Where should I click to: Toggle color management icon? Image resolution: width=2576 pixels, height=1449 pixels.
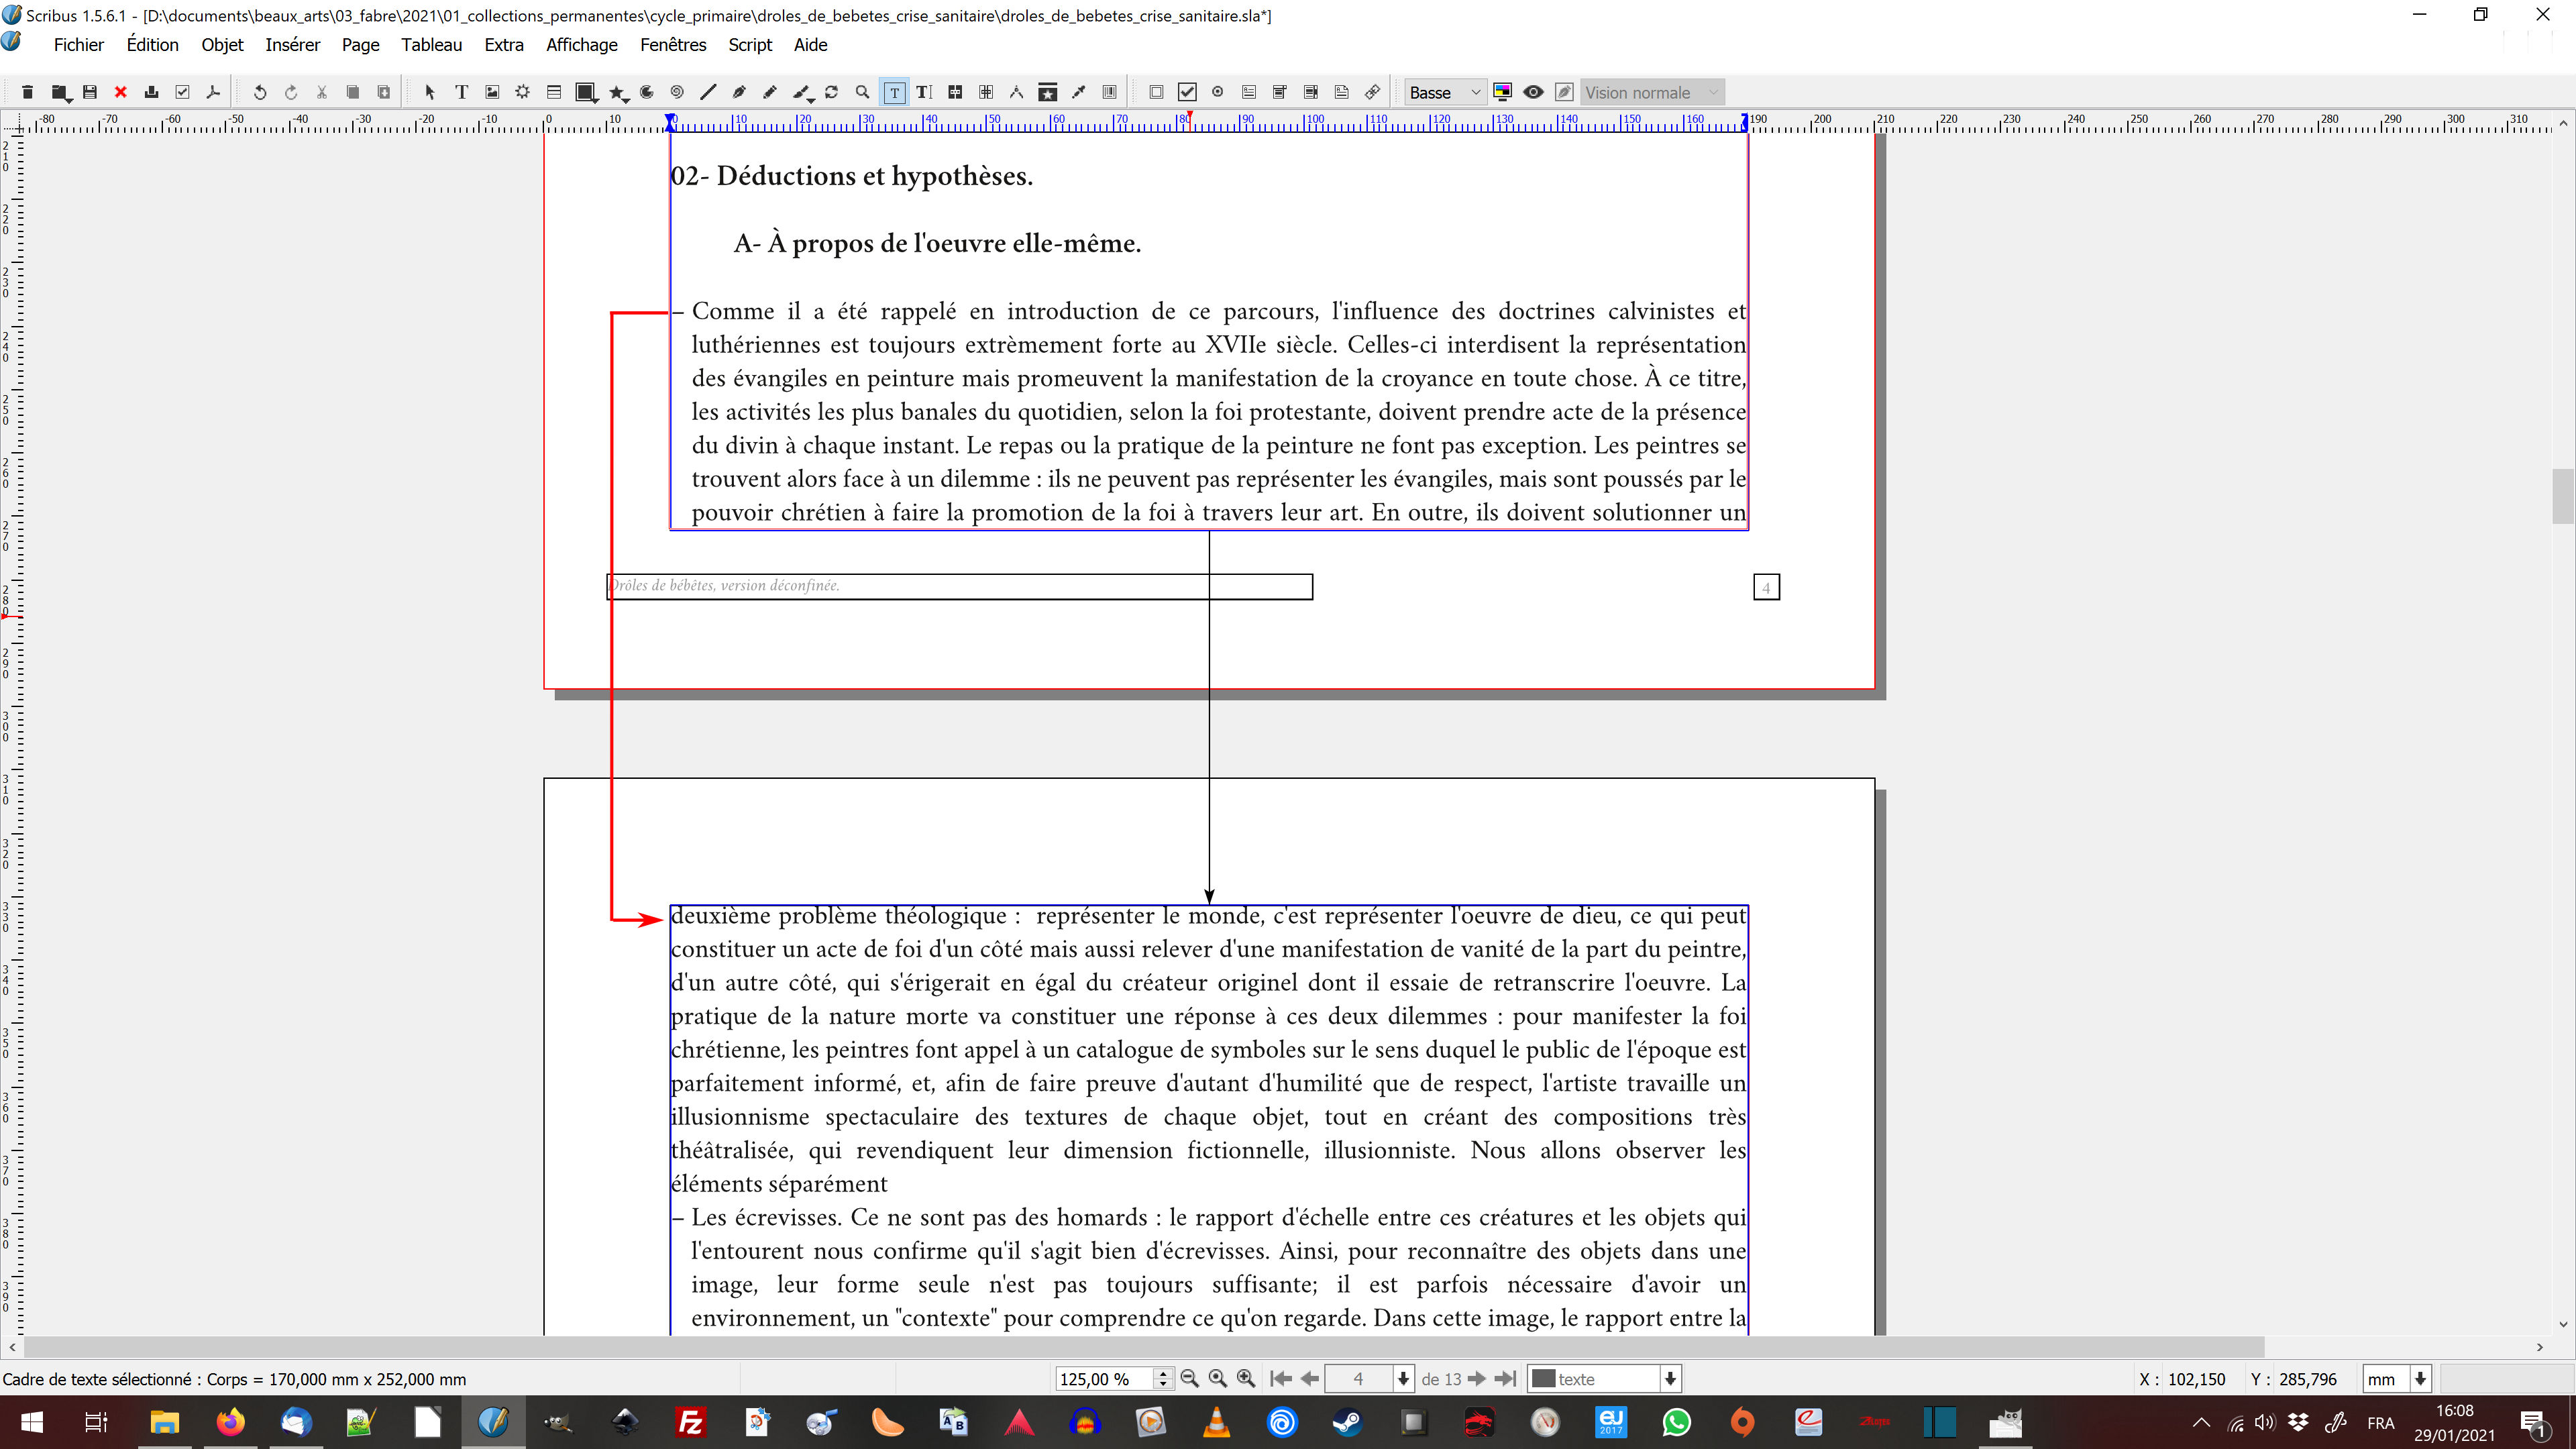point(1502,92)
